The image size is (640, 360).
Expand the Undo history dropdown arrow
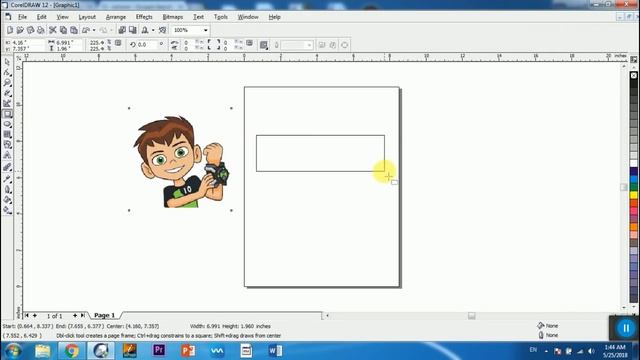[x=94, y=30]
